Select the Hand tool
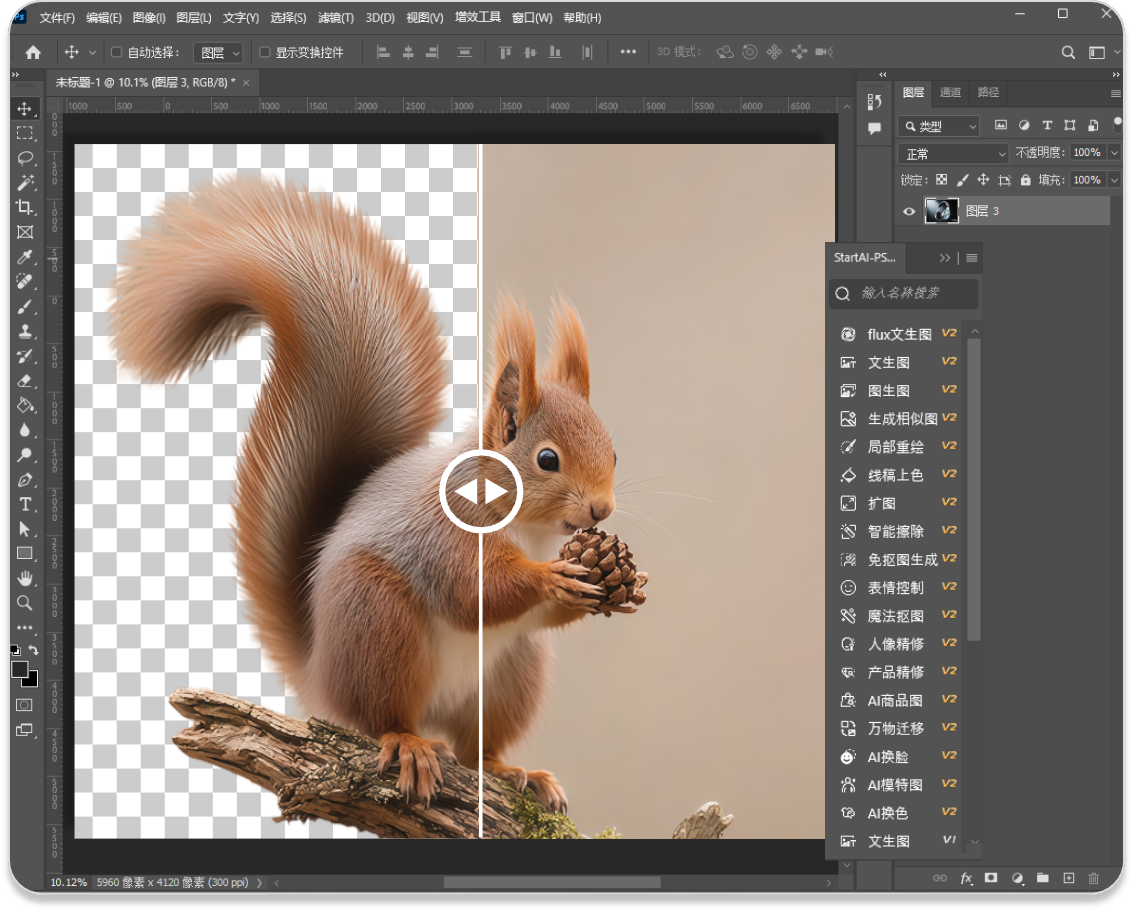The width and height of the screenshot is (1133, 910). point(25,578)
